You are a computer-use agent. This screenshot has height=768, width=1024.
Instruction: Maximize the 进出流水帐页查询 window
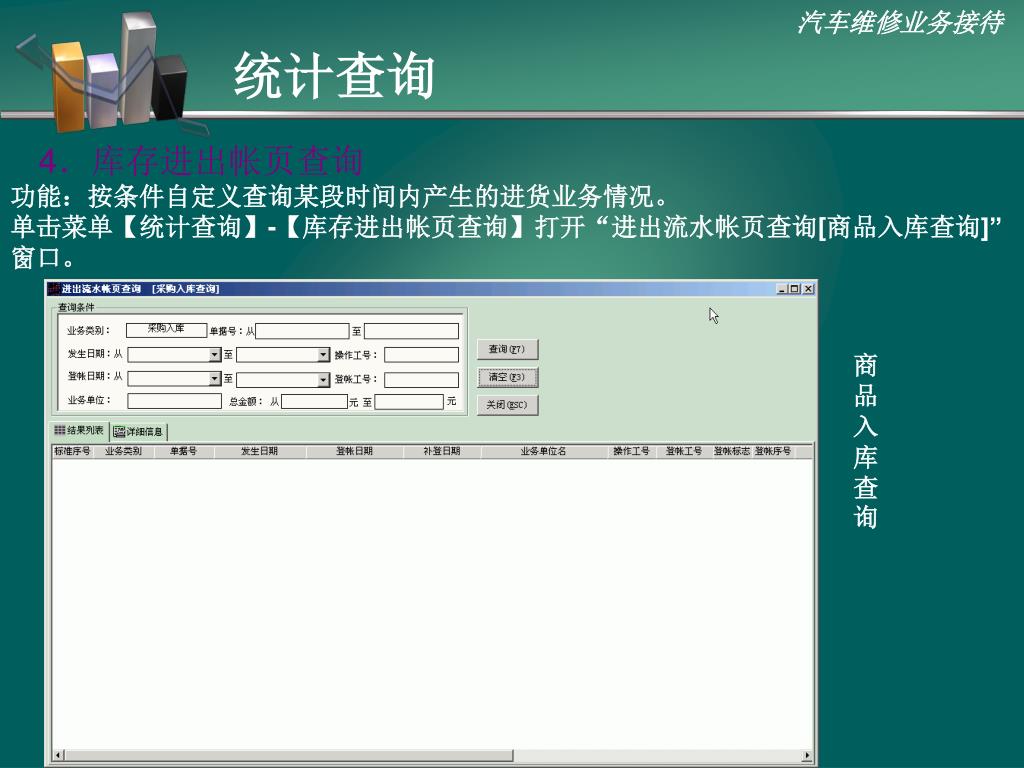click(794, 289)
